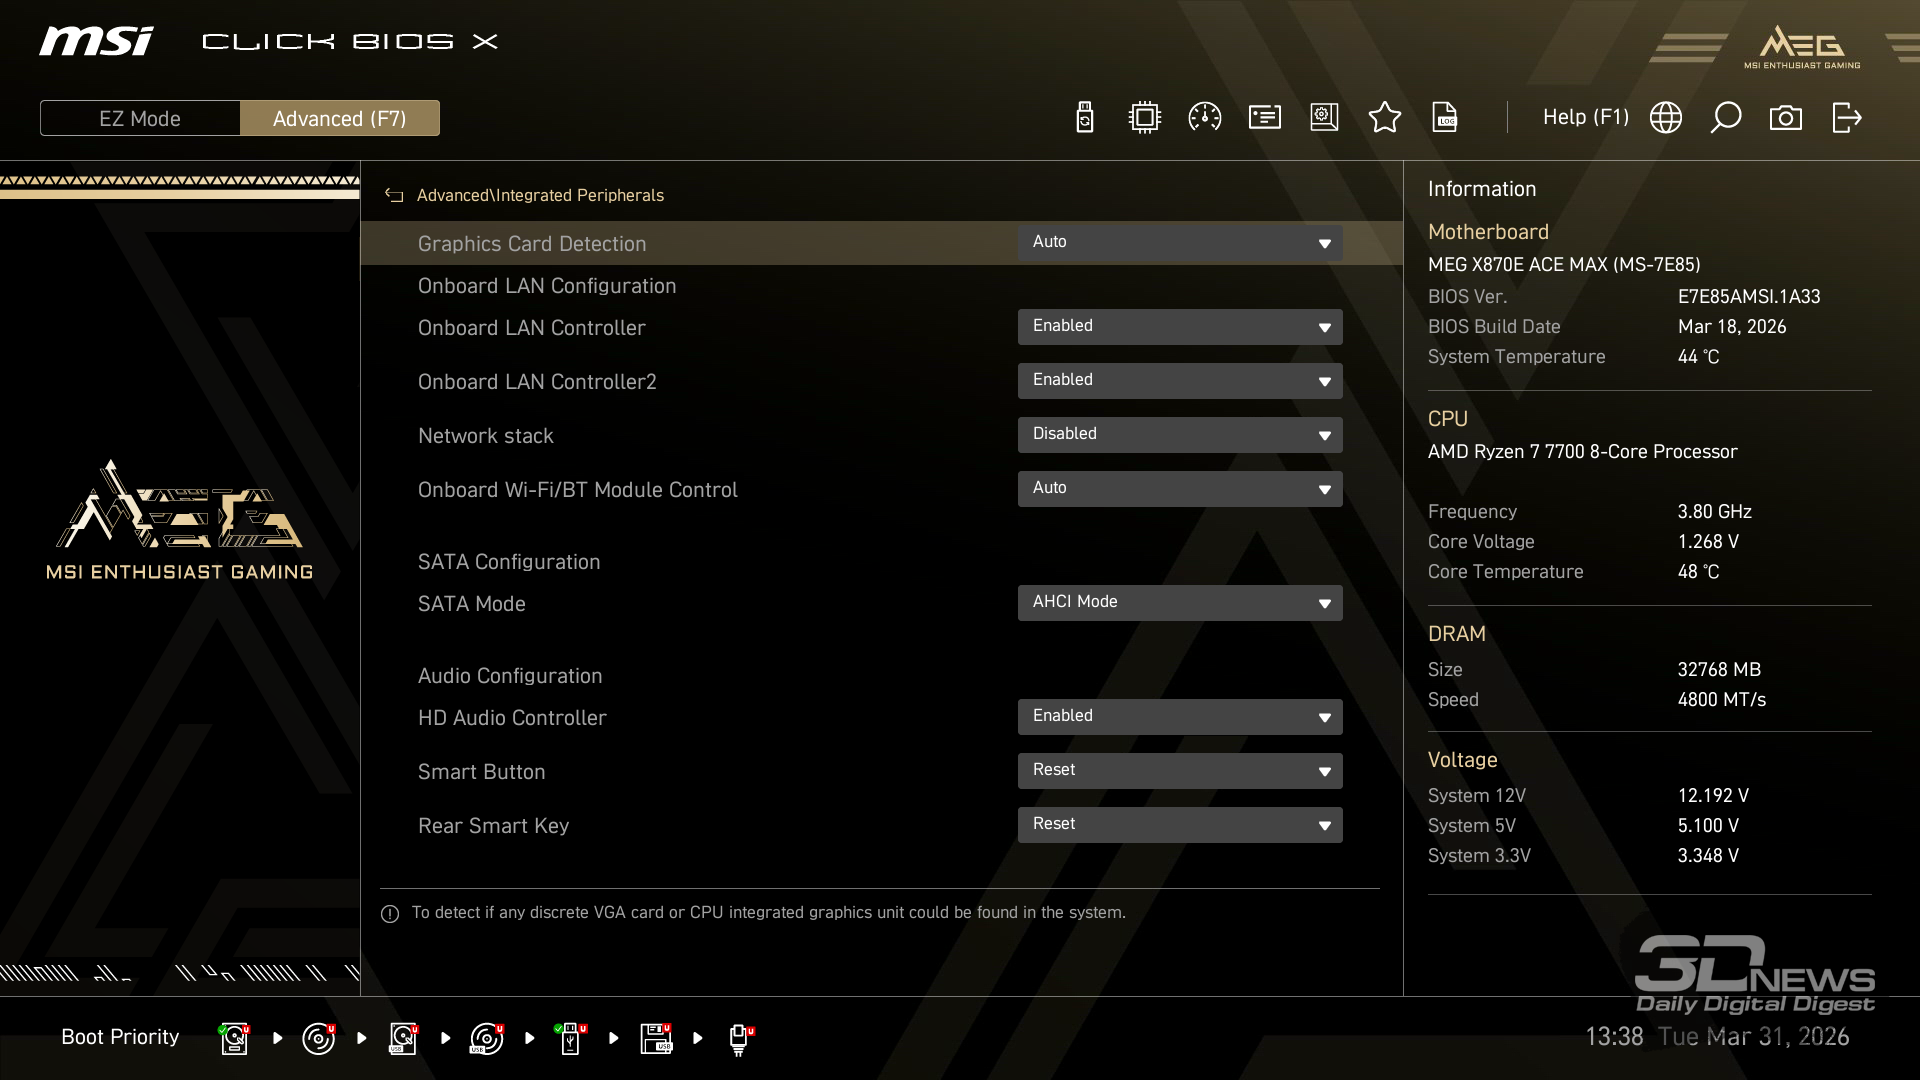1920x1080 pixels.
Task: Click the exit door icon
Action: [x=1846, y=118]
